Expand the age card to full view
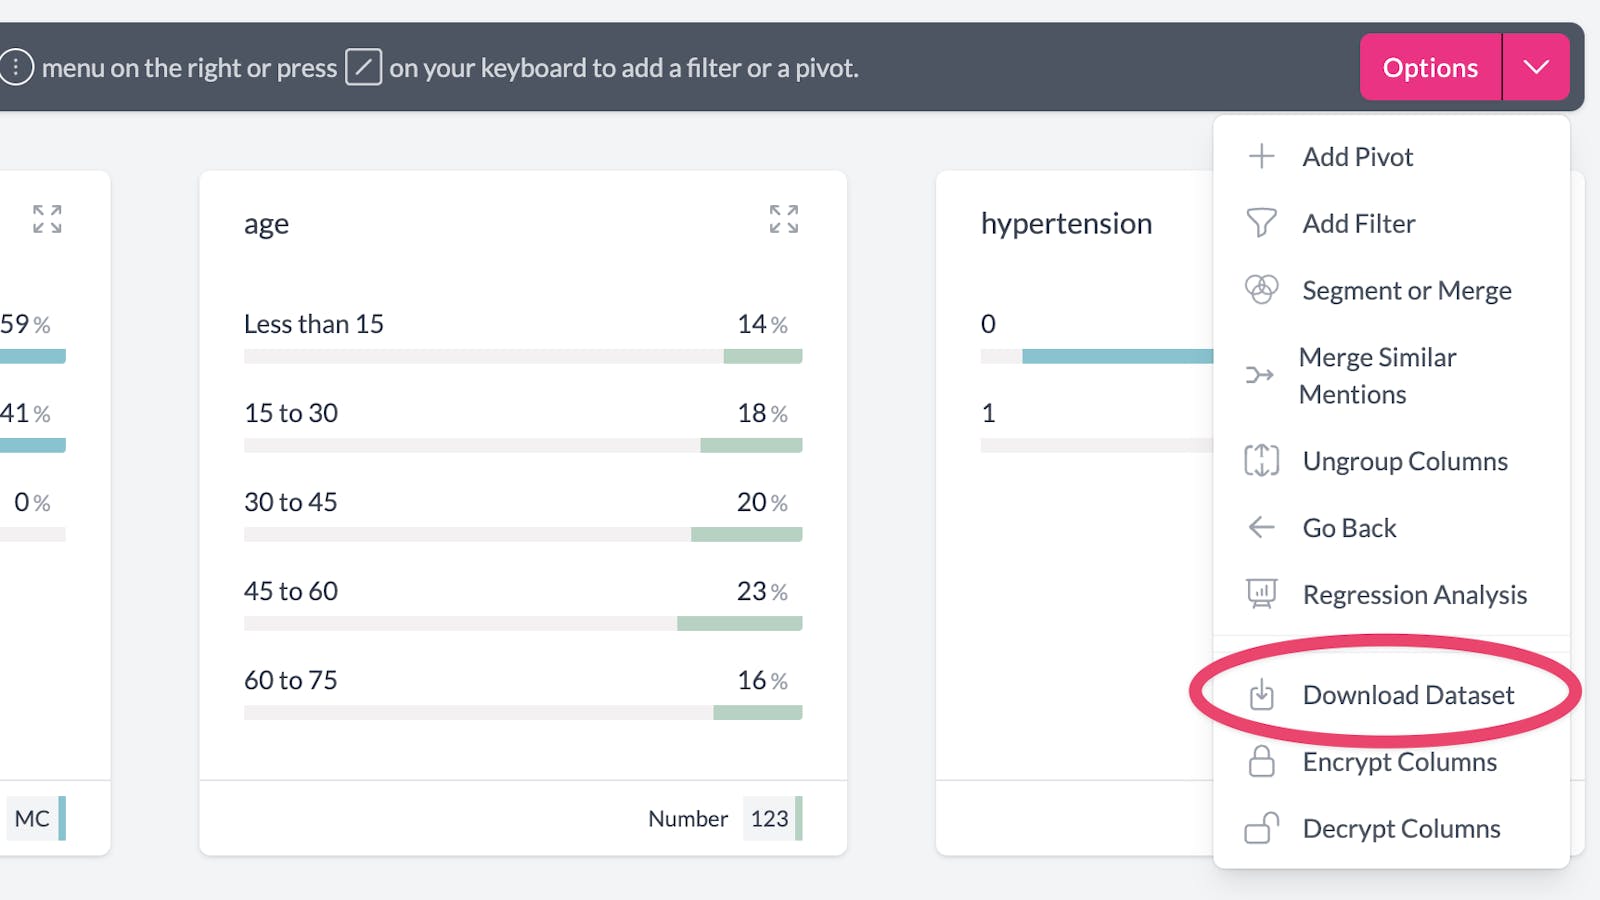 784,219
